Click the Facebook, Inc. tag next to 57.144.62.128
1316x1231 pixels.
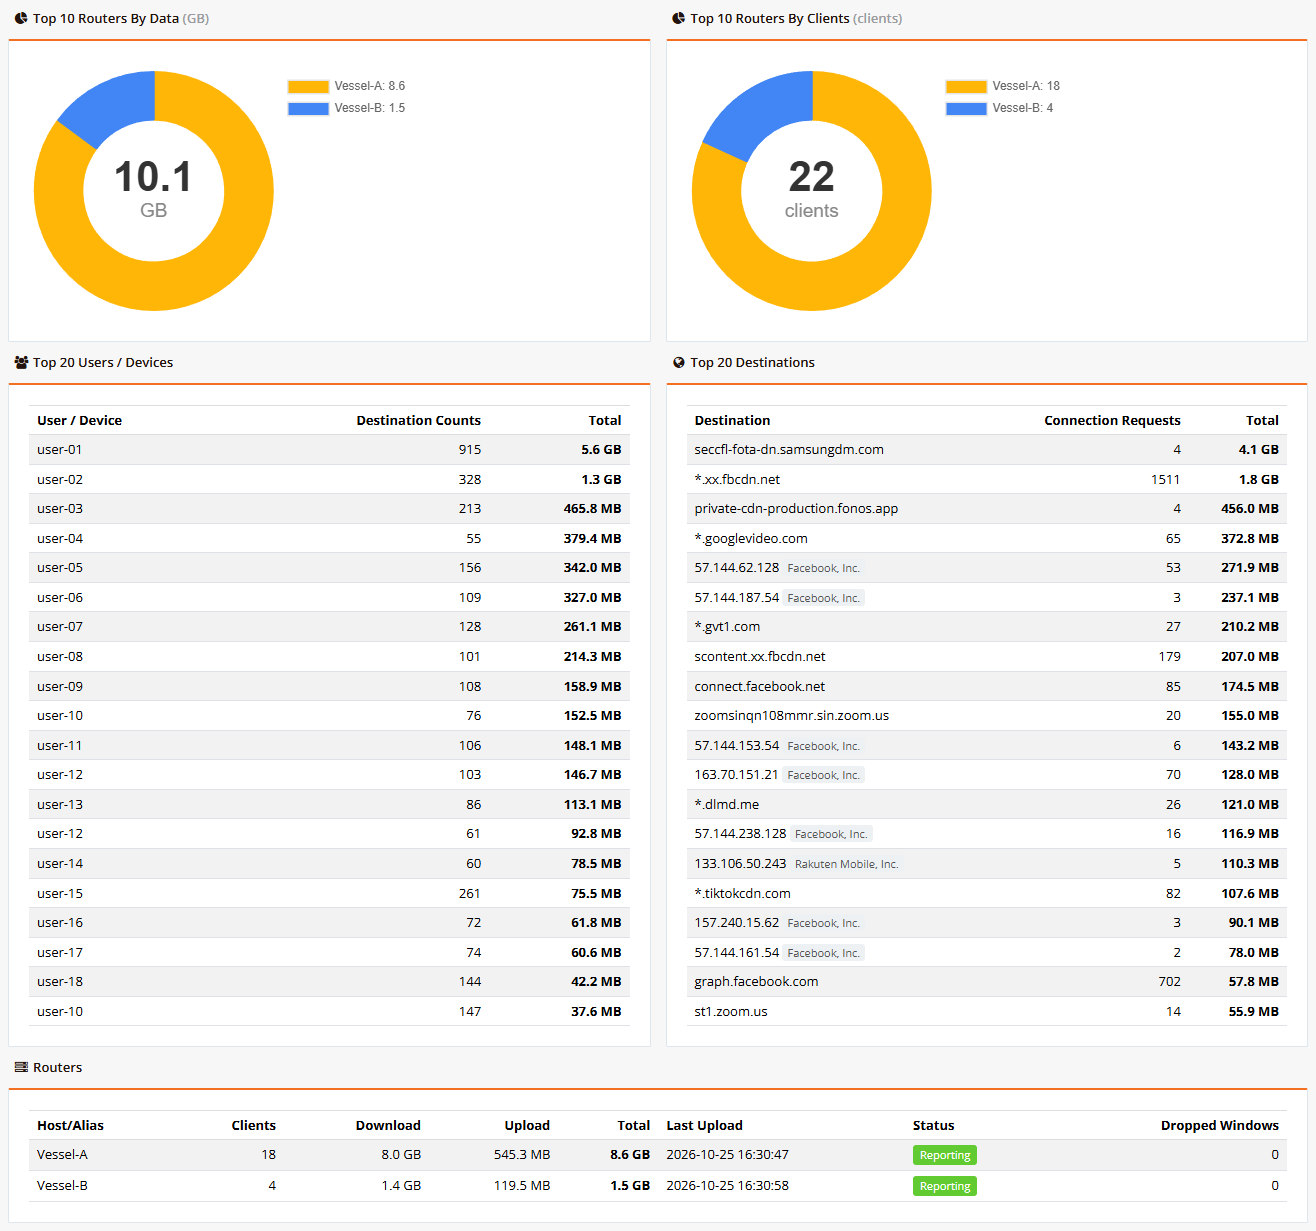(823, 568)
